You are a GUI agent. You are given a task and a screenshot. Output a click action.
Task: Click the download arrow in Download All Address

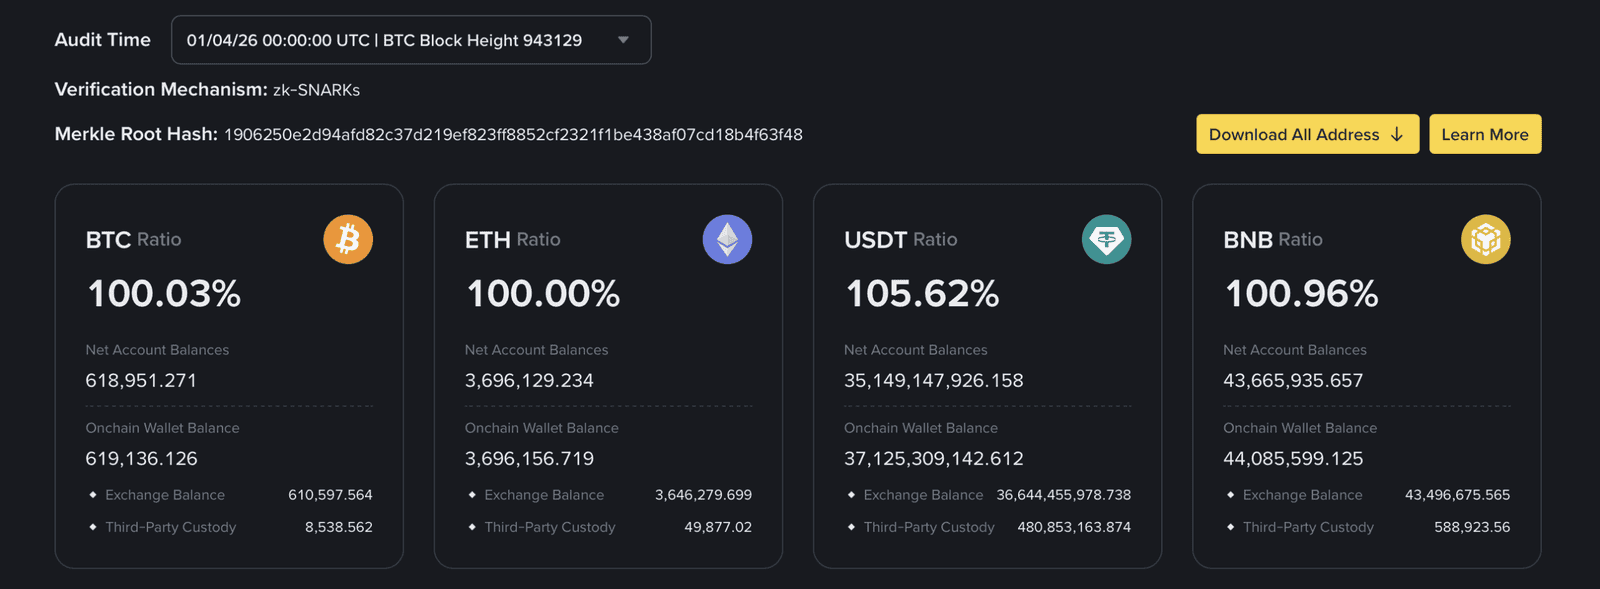click(1397, 134)
